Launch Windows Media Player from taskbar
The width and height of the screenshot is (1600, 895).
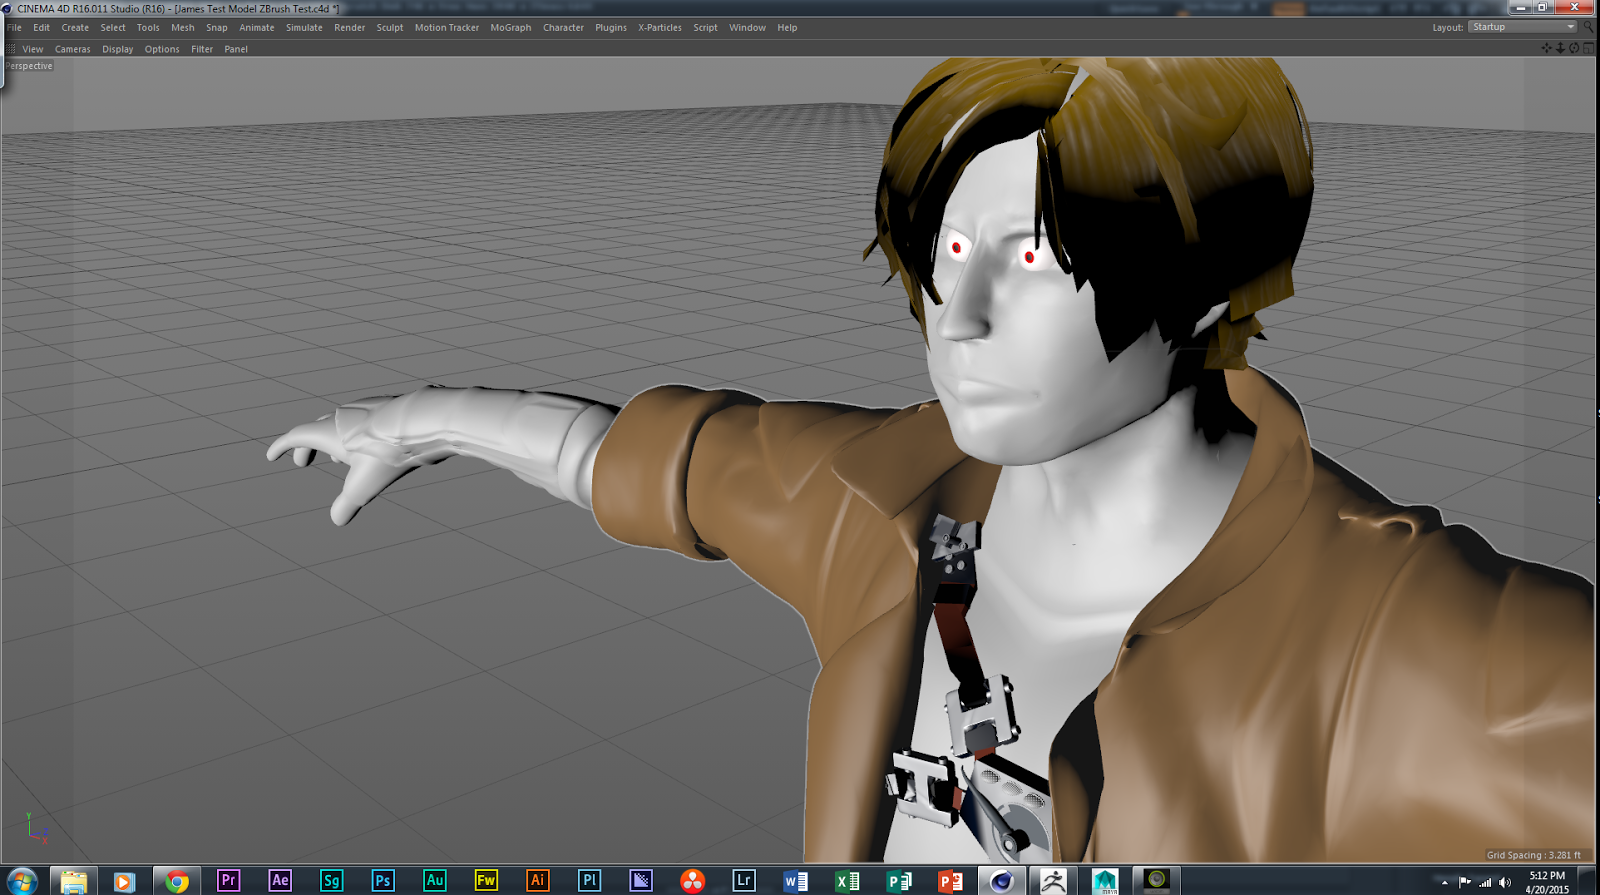coord(124,881)
